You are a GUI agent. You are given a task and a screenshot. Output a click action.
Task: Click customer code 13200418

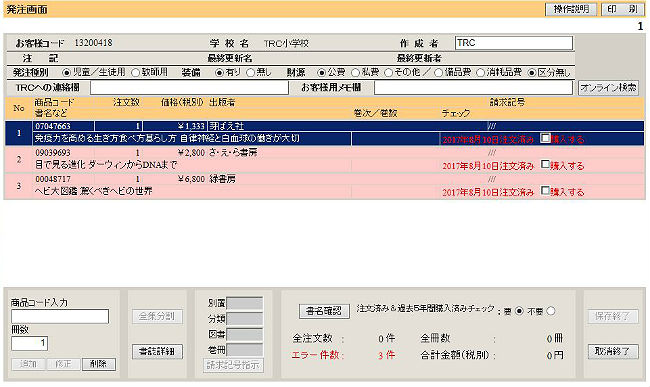click(x=94, y=43)
